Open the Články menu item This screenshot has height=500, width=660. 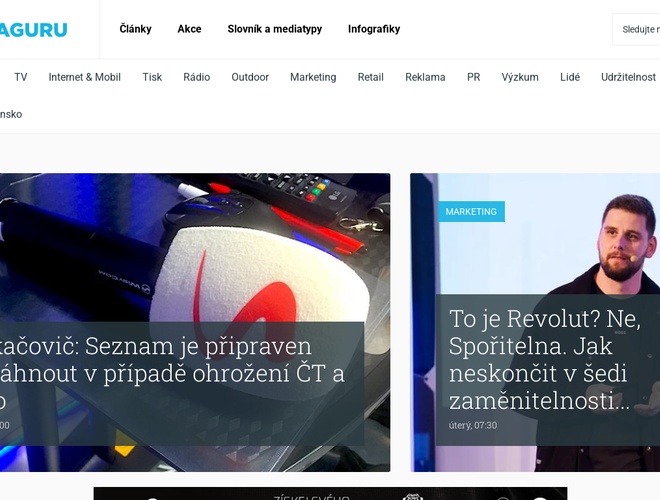(135, 29)
